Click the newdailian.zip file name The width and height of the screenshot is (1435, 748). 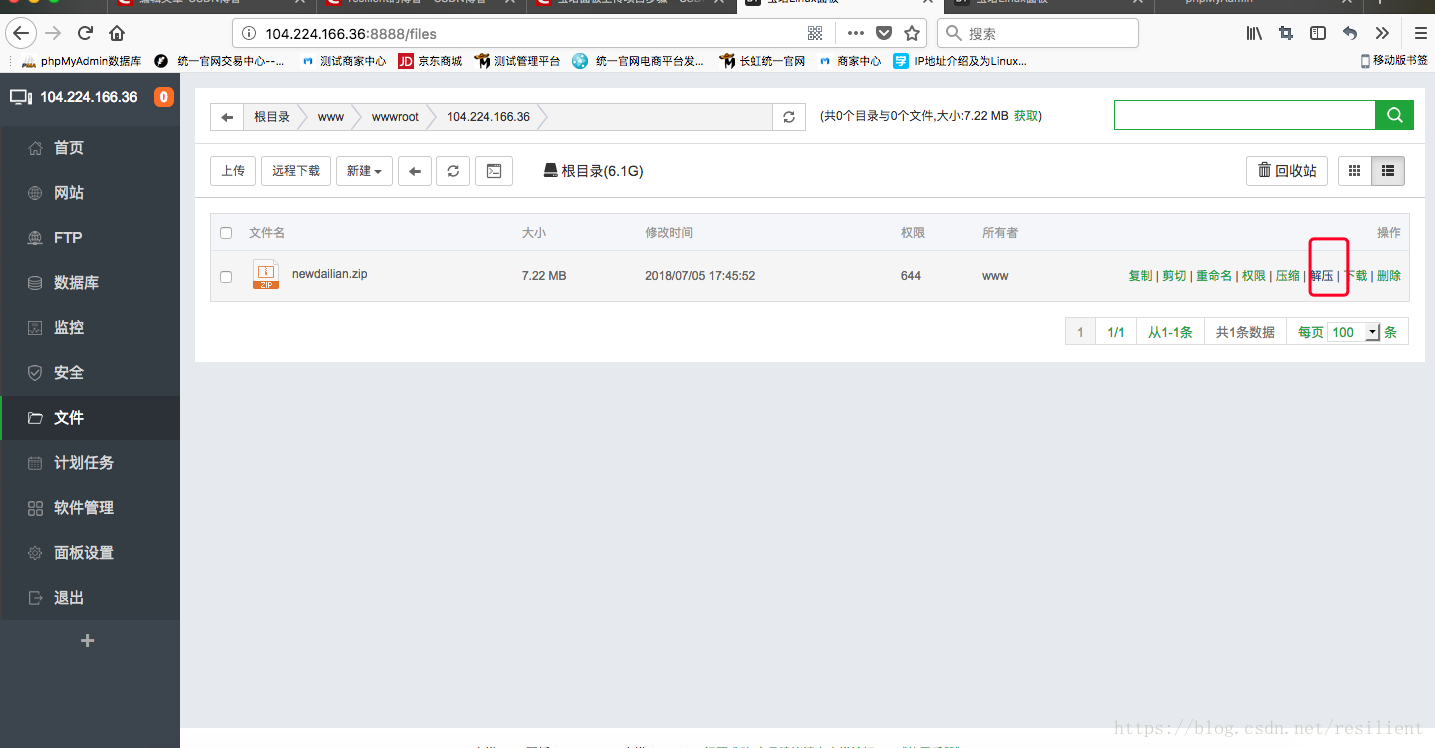coord(329,274)
